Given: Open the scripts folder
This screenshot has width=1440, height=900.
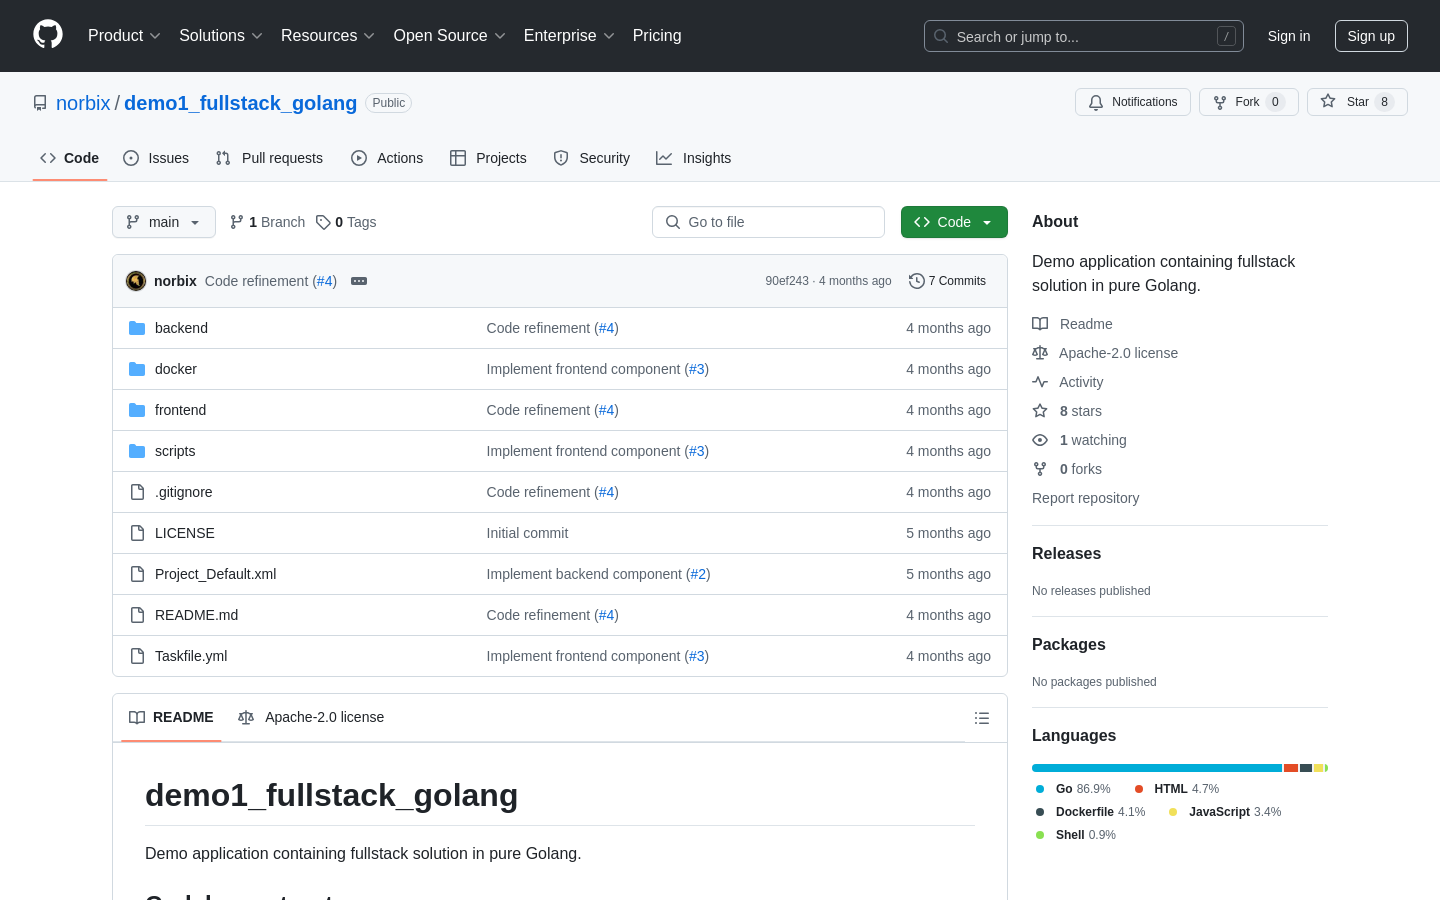Looking at the screenshot, I should [175, 451].
